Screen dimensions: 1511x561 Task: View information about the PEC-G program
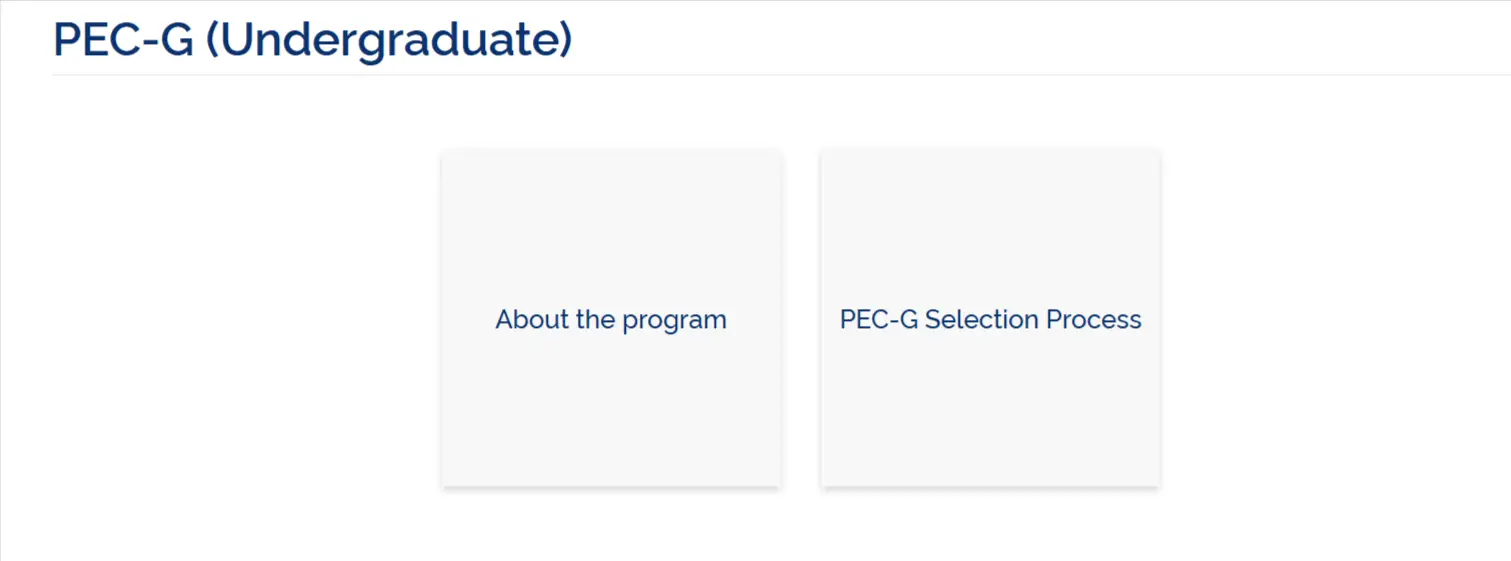point(611,319)
